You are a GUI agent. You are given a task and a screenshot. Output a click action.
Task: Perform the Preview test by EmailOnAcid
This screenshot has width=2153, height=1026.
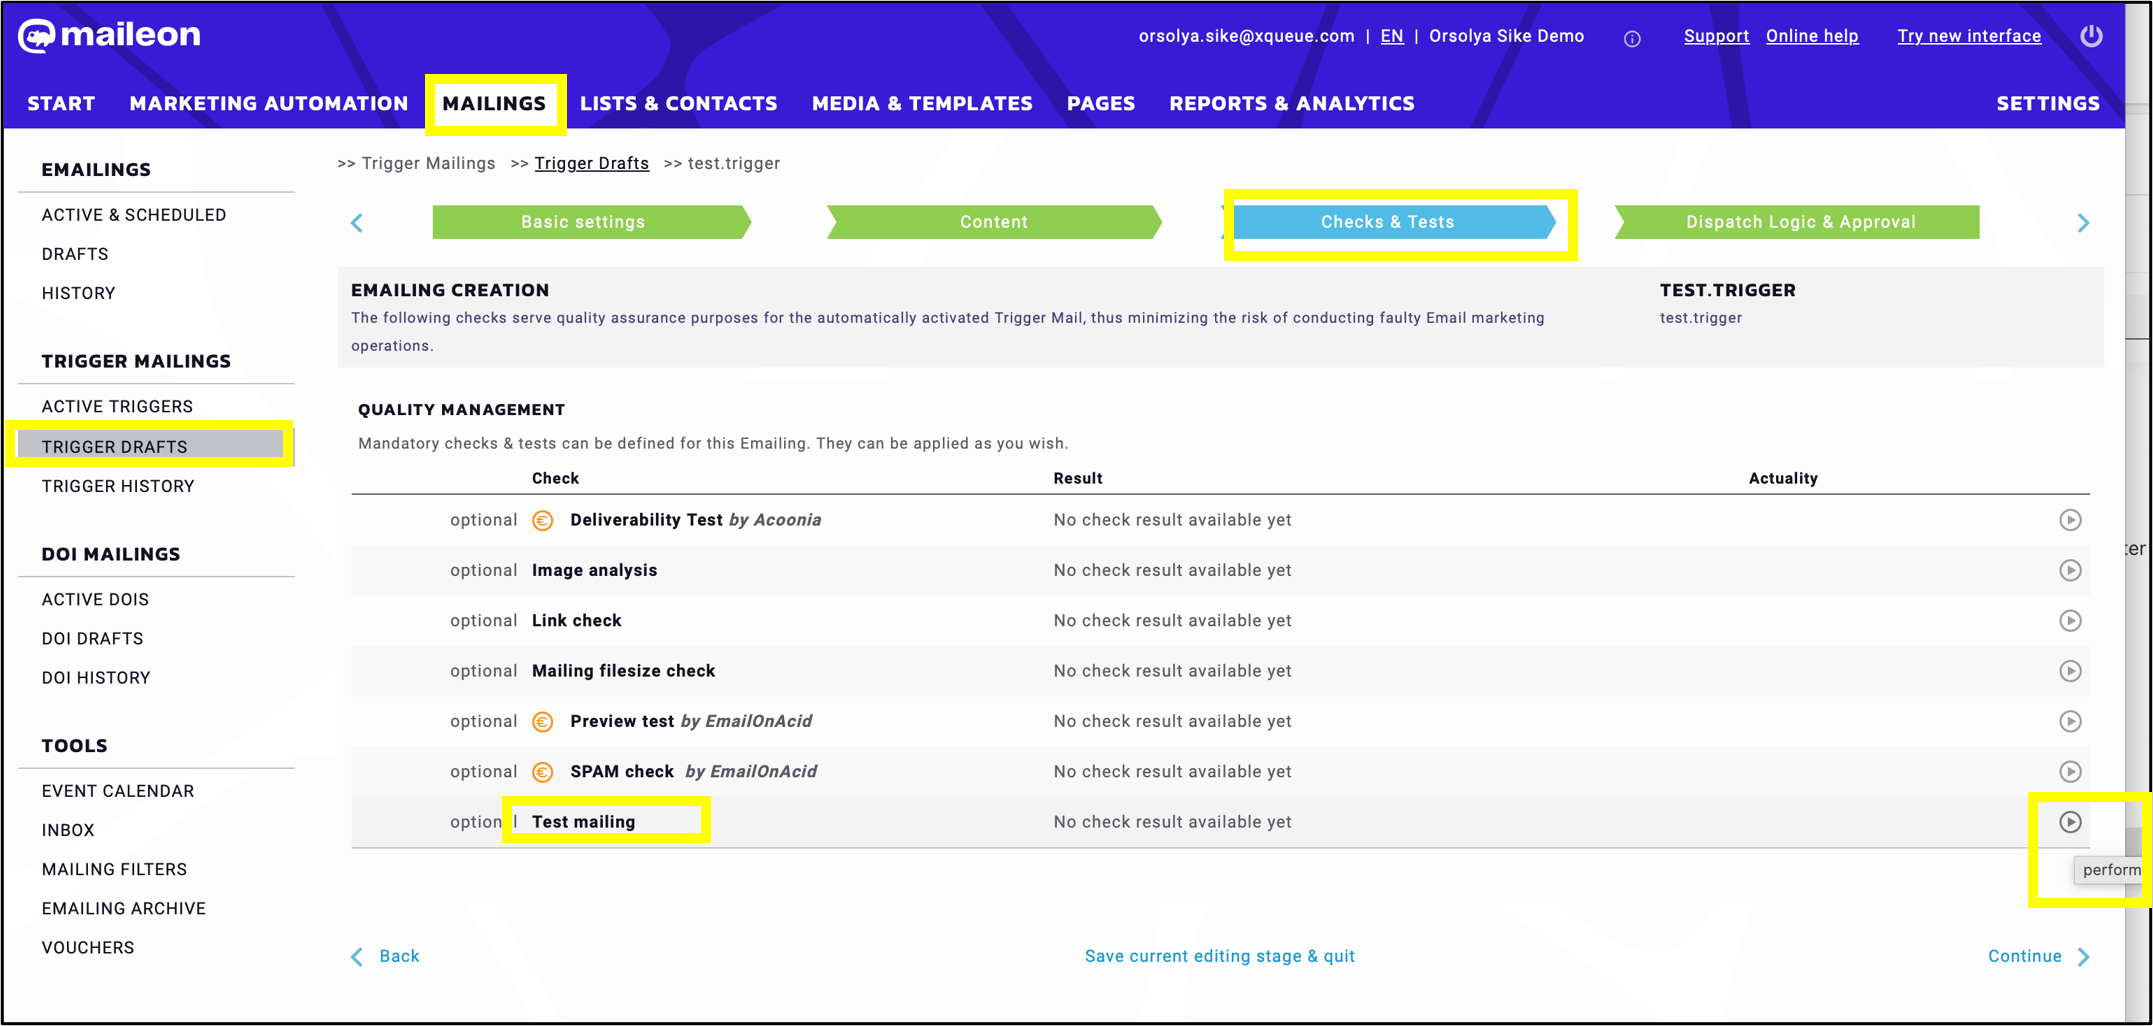point(2070,721)
